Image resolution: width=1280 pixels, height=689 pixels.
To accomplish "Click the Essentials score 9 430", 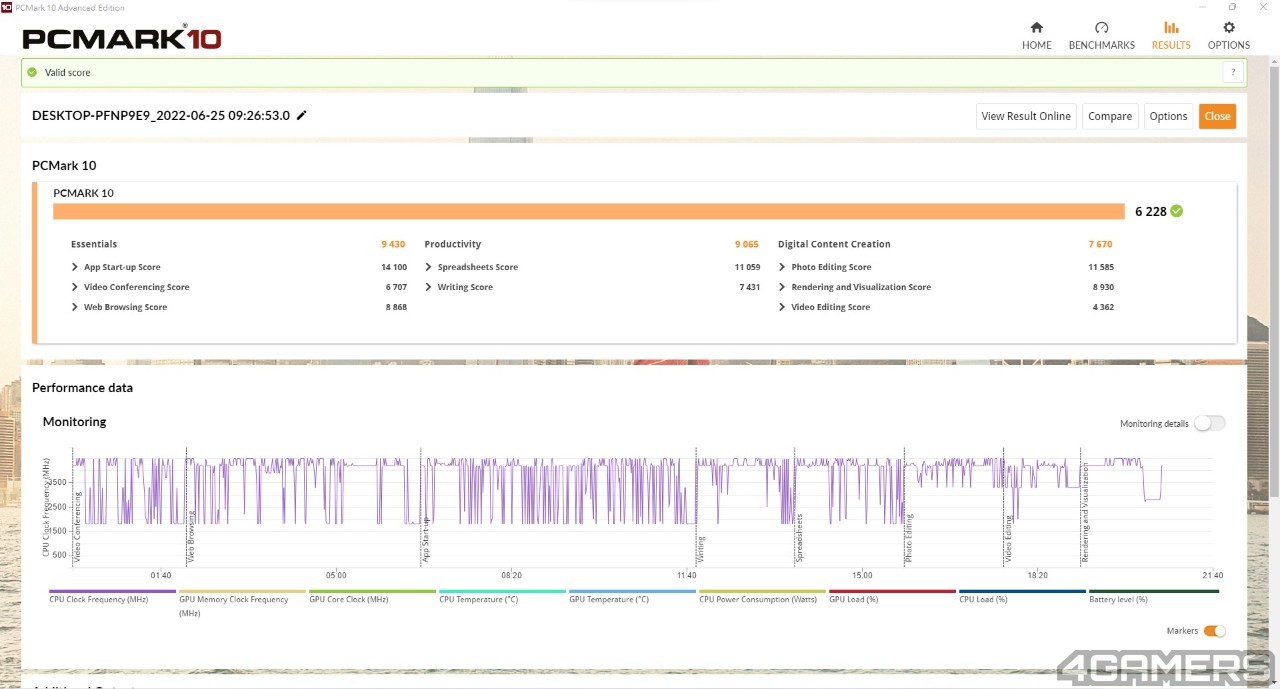I will (x=393, y=244).
